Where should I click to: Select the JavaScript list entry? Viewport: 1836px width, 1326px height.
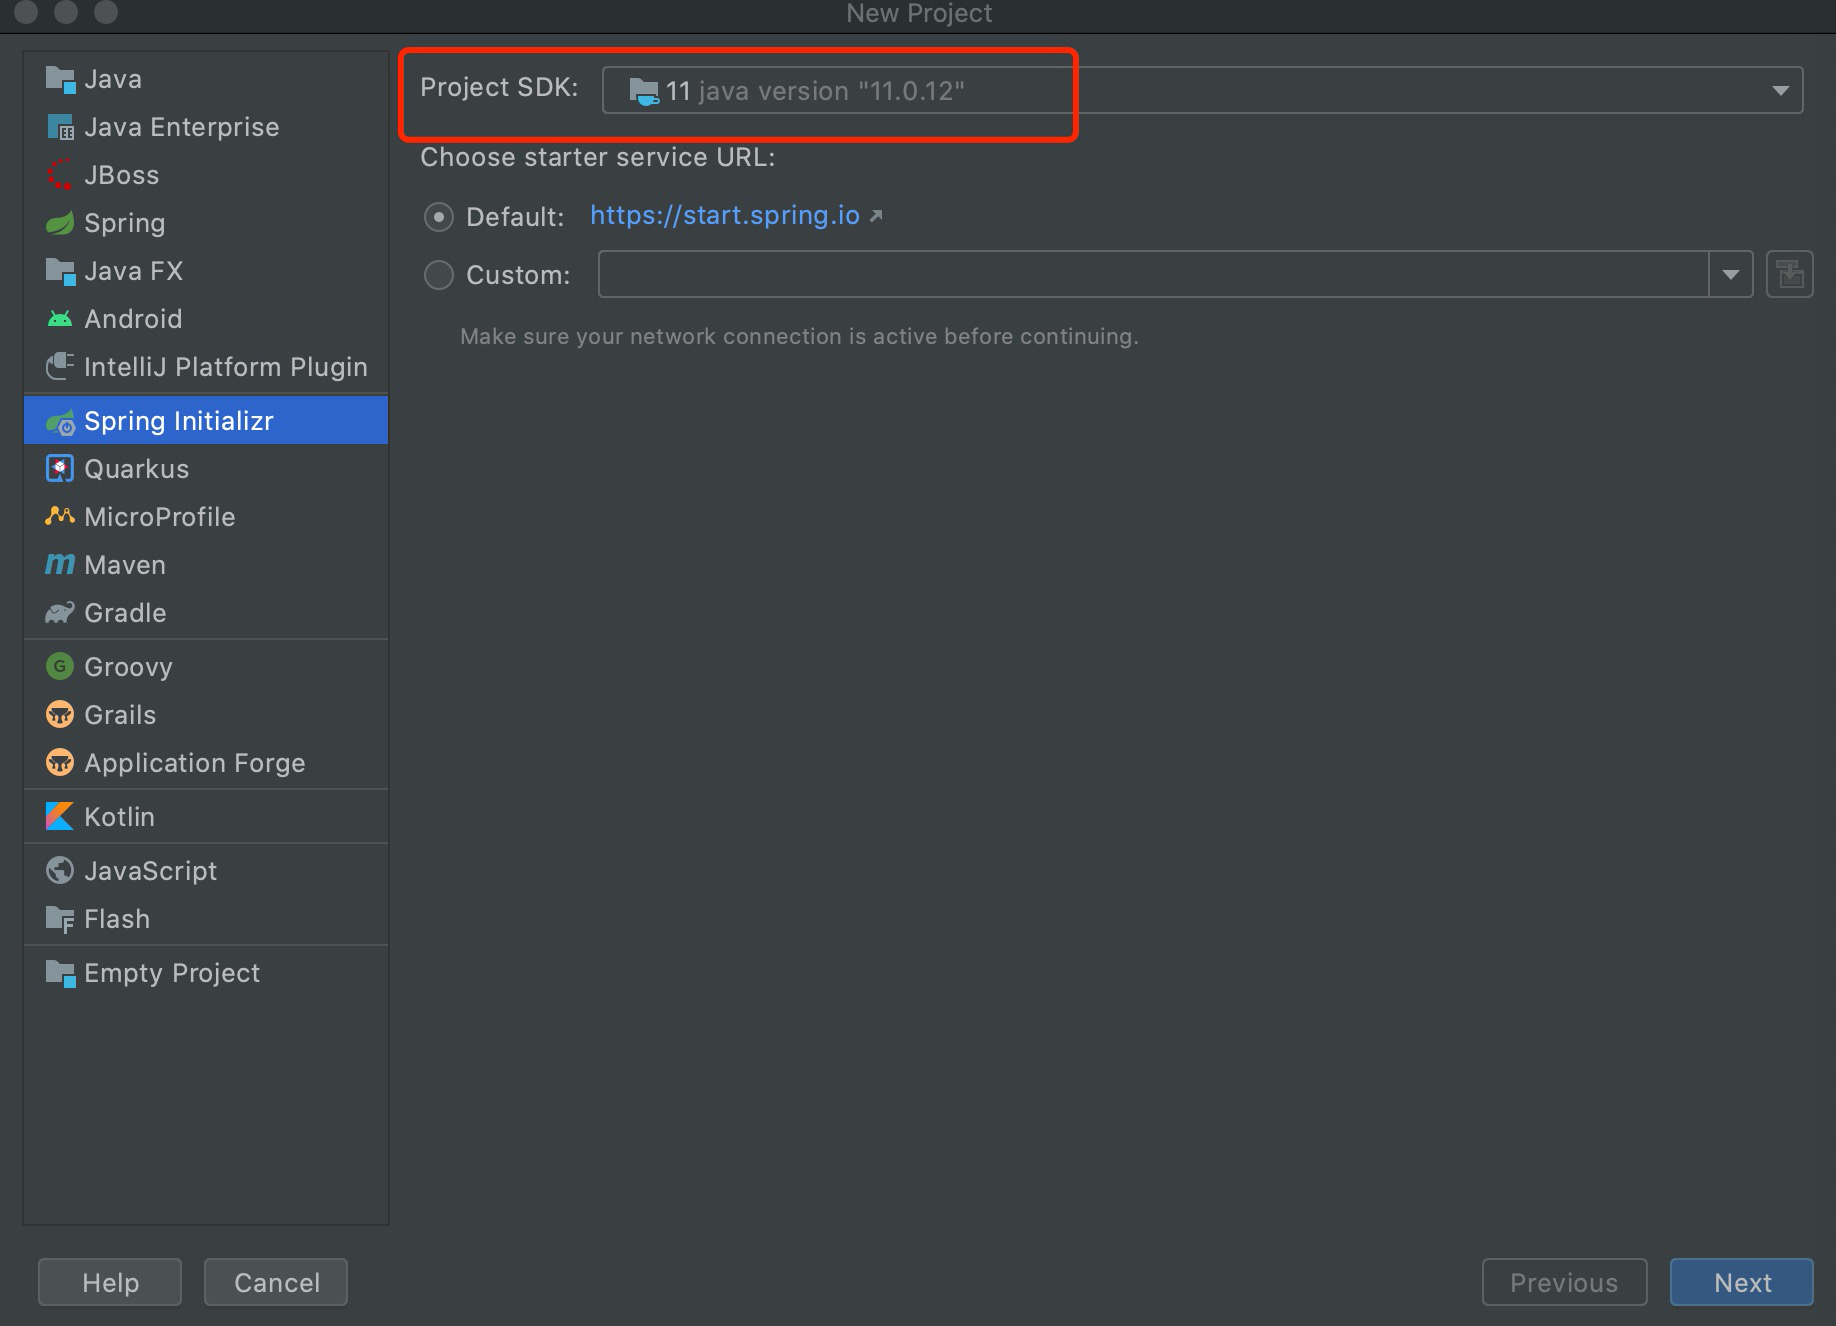[x=206, y=871]
